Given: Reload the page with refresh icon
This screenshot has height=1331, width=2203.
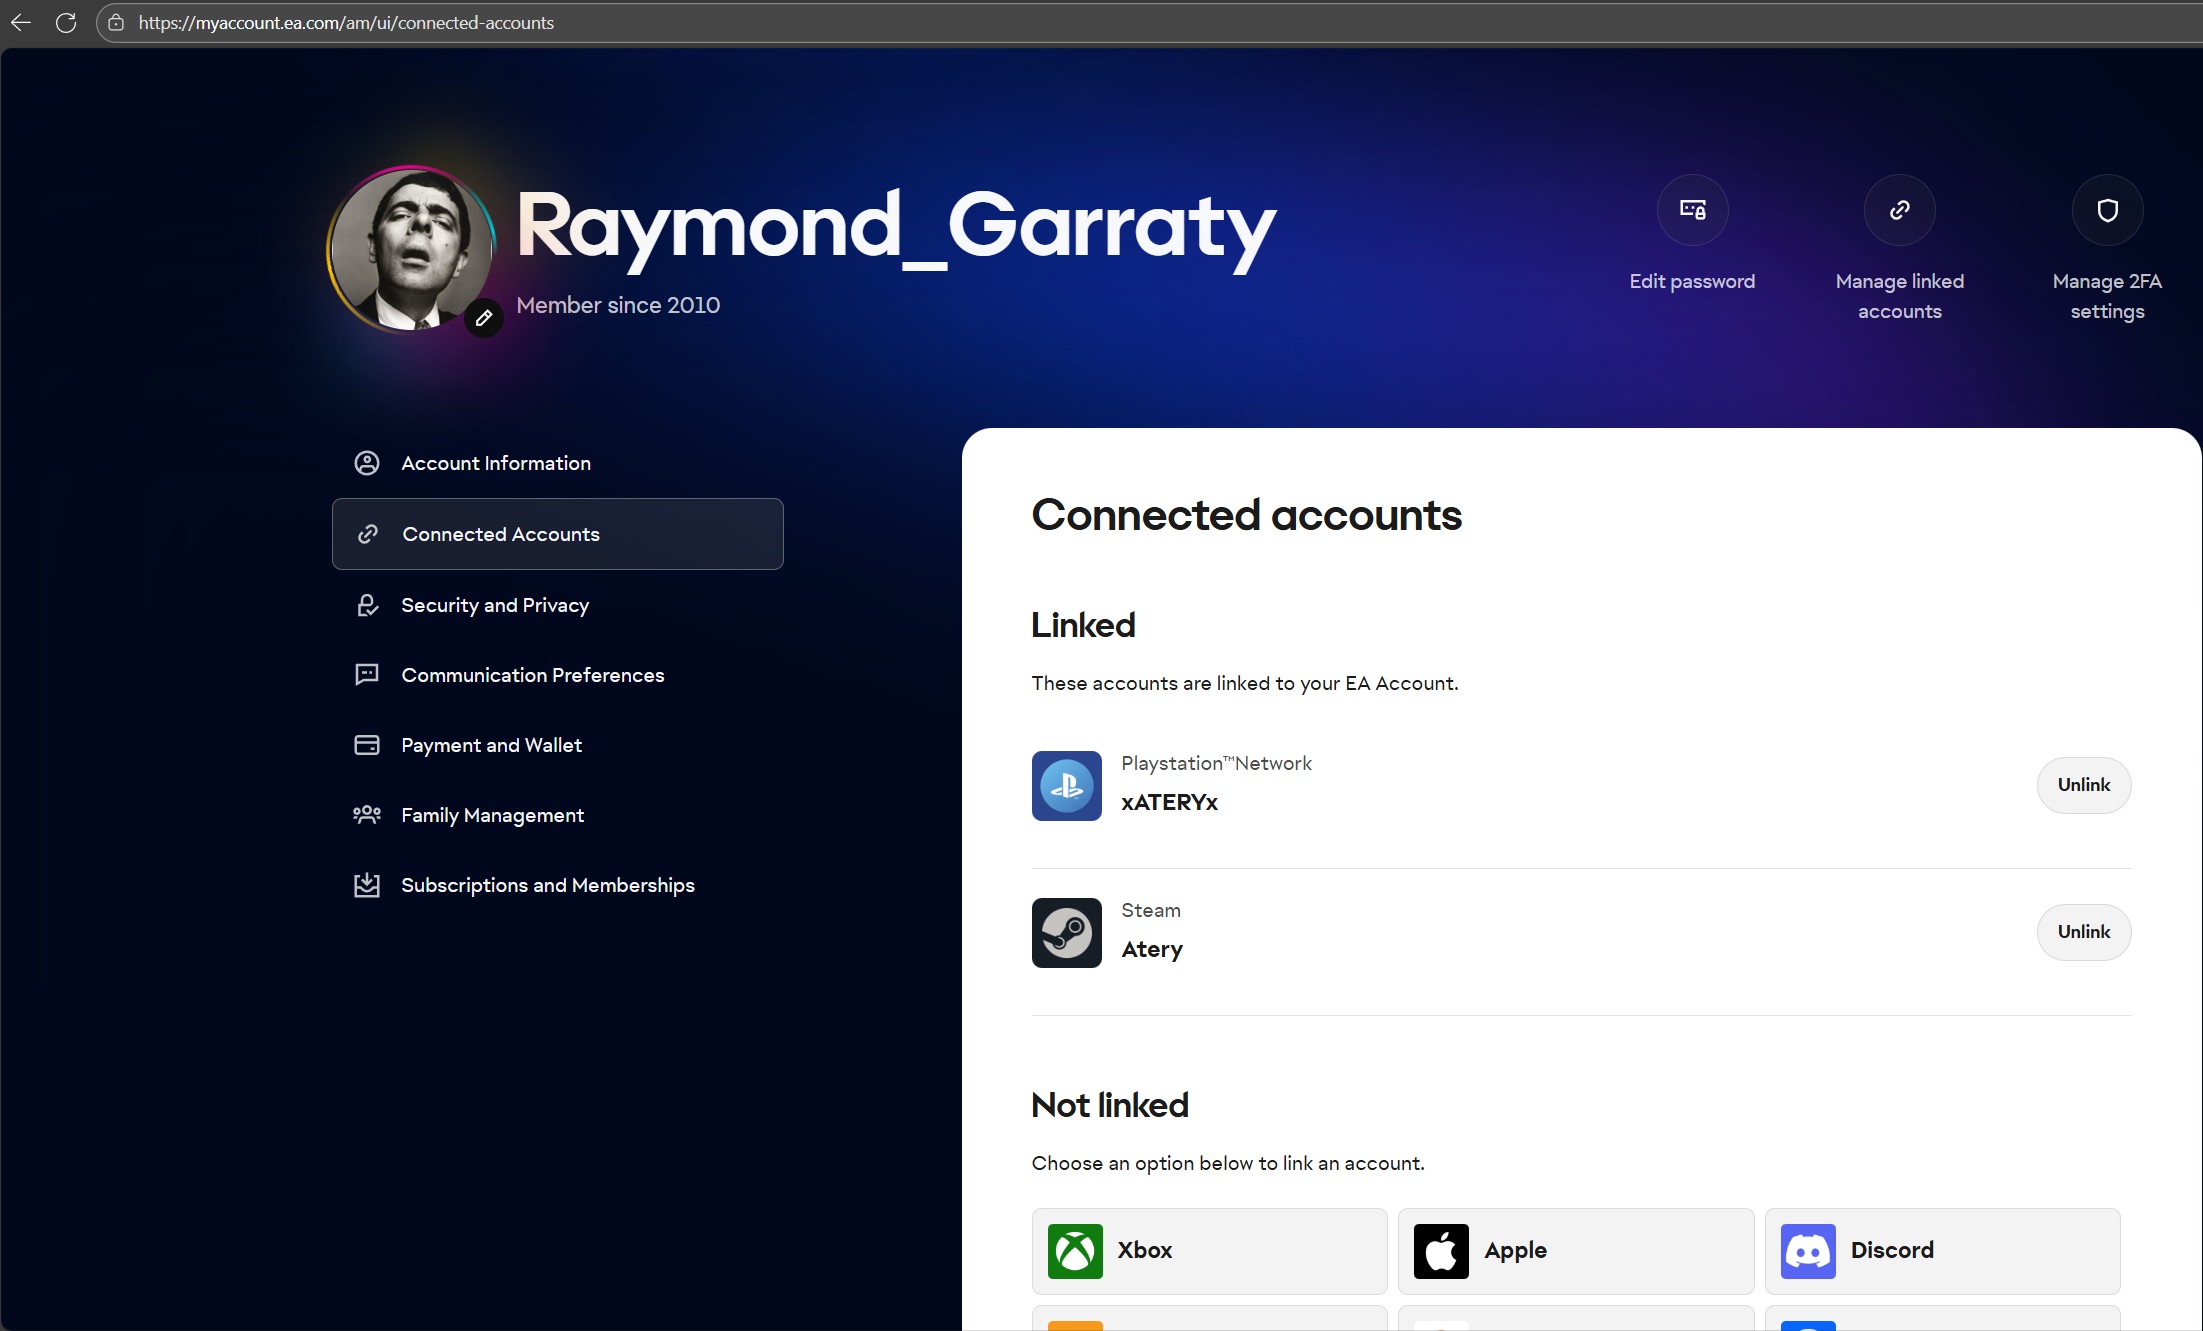Looking at the screenshot, I should click(66, 22).
